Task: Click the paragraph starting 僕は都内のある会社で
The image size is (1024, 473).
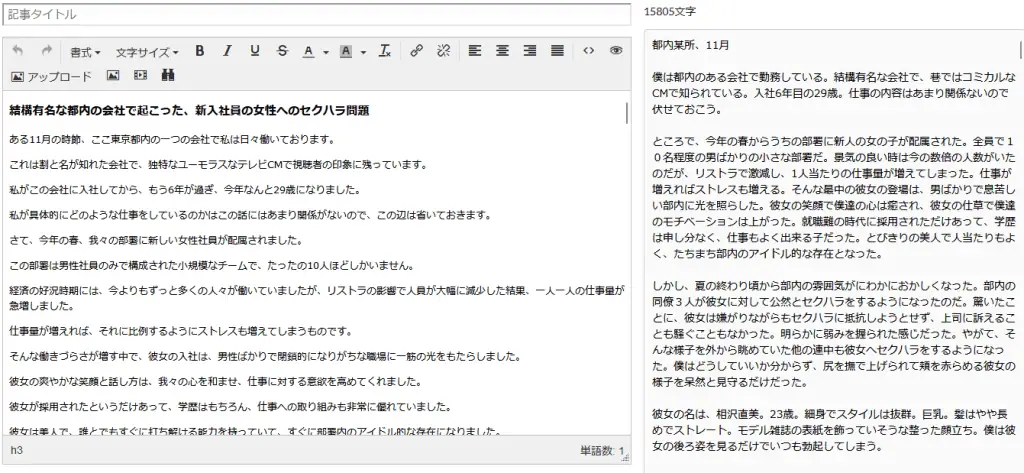Action: point(834,93)
